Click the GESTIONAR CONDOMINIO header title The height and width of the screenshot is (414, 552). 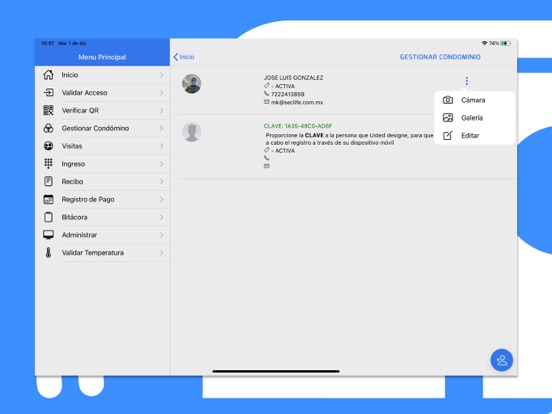(x=440, y=57)
